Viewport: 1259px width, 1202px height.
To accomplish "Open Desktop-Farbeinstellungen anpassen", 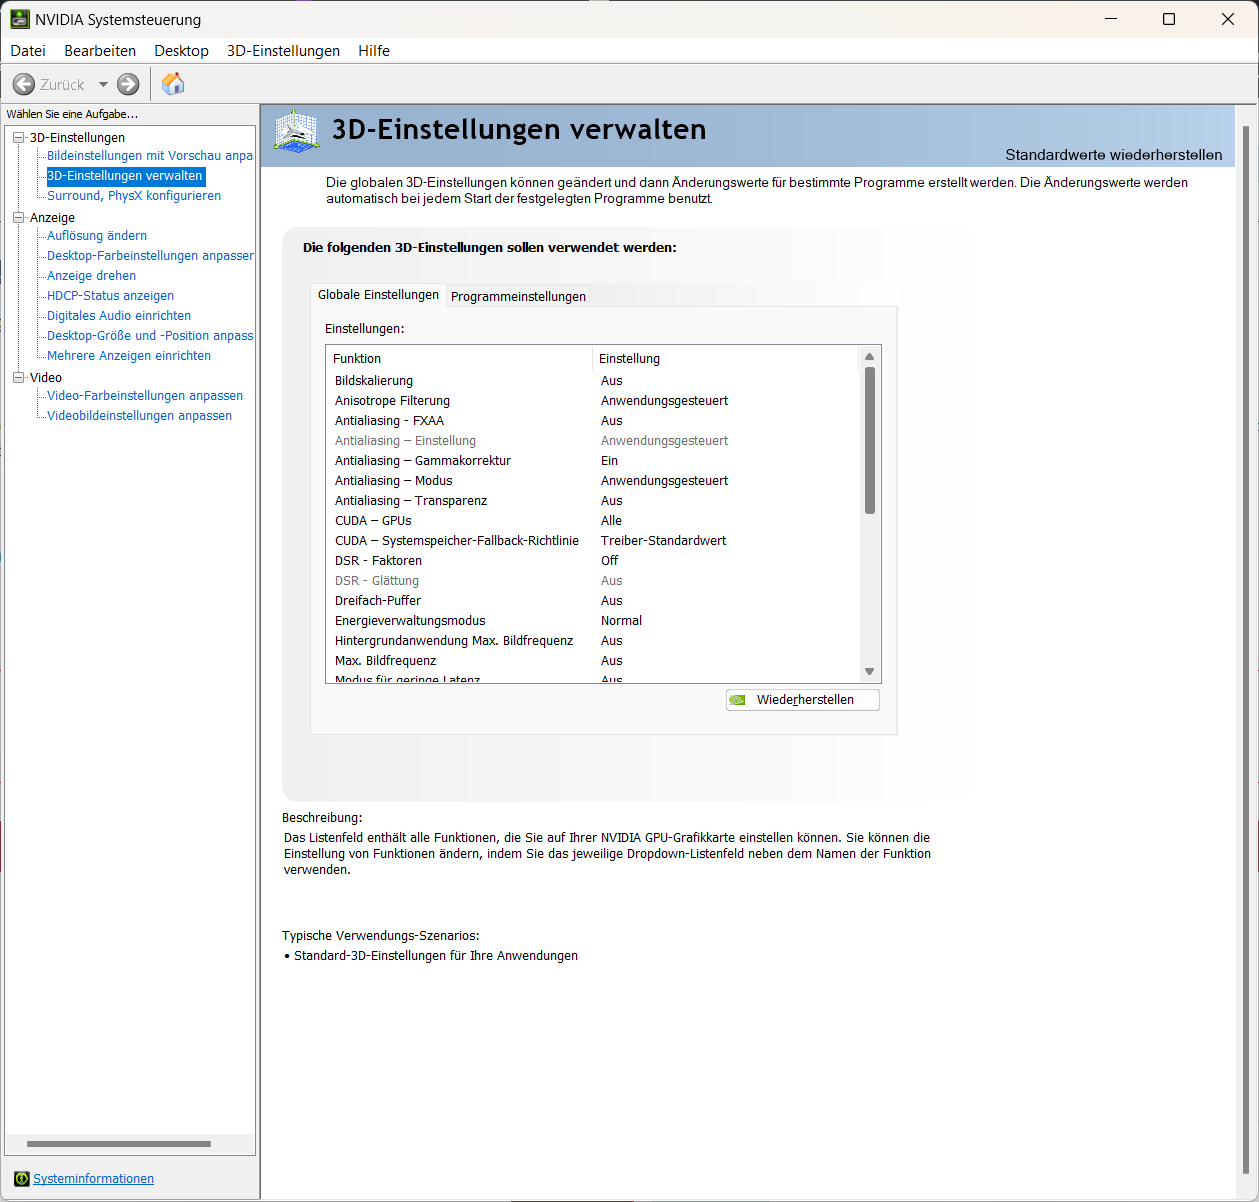I will tap(150, 256).
